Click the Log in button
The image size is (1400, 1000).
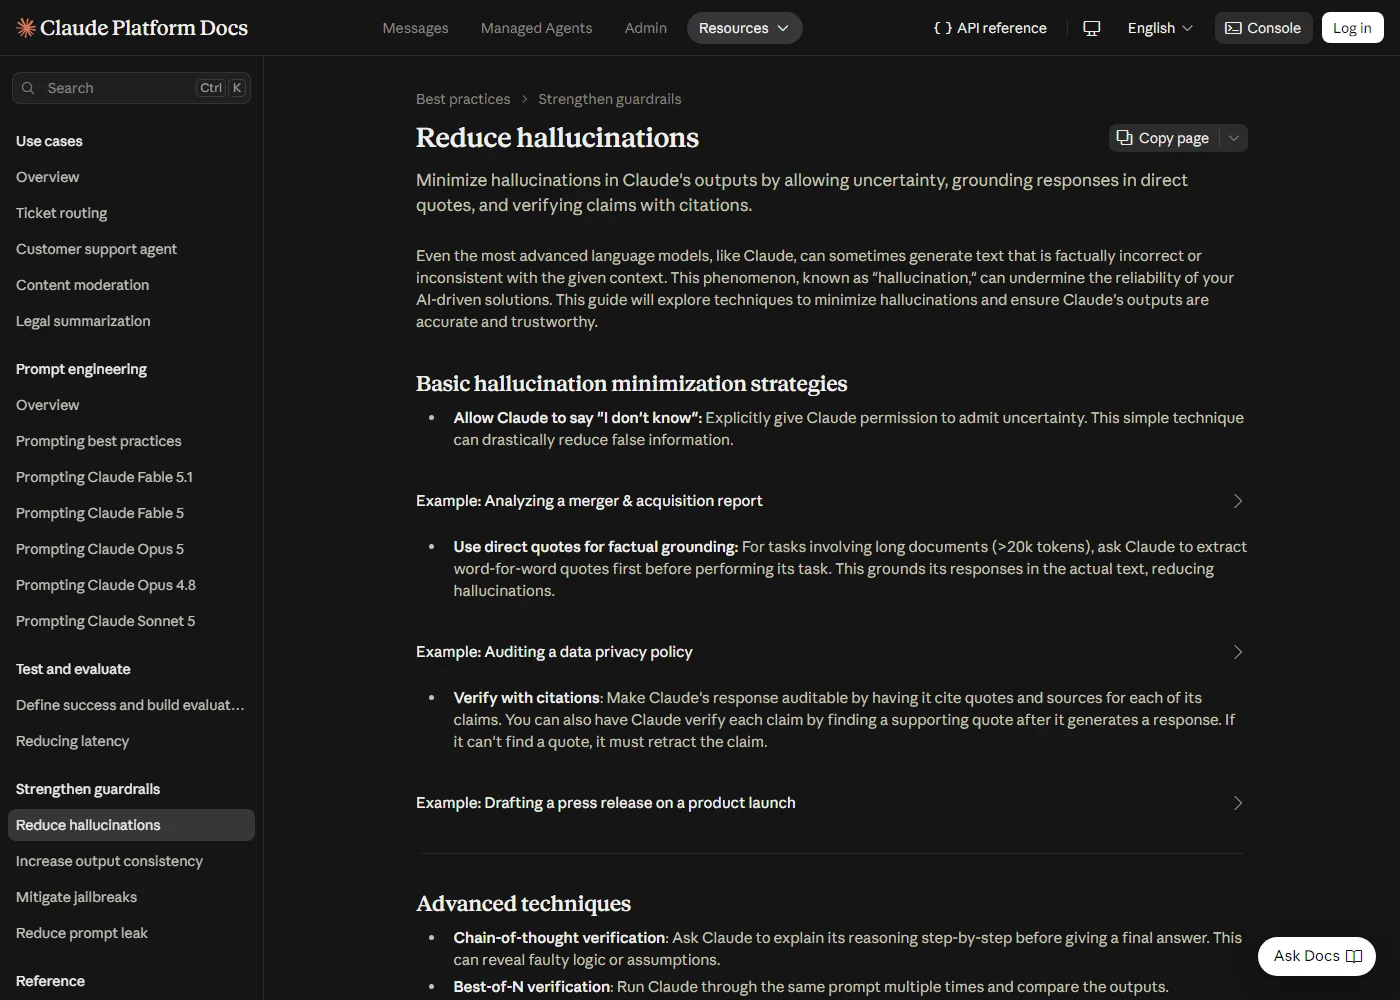(x=1352, y=28)
